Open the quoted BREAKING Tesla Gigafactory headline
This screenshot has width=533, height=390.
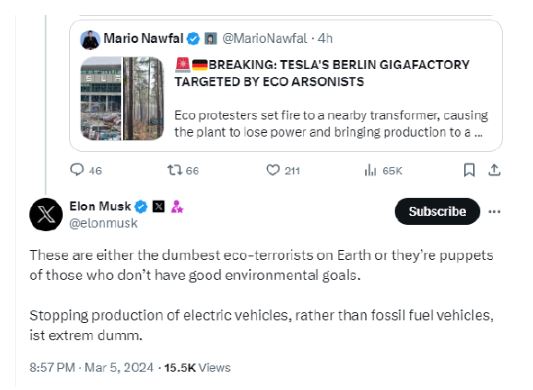(x=322, y=73)
